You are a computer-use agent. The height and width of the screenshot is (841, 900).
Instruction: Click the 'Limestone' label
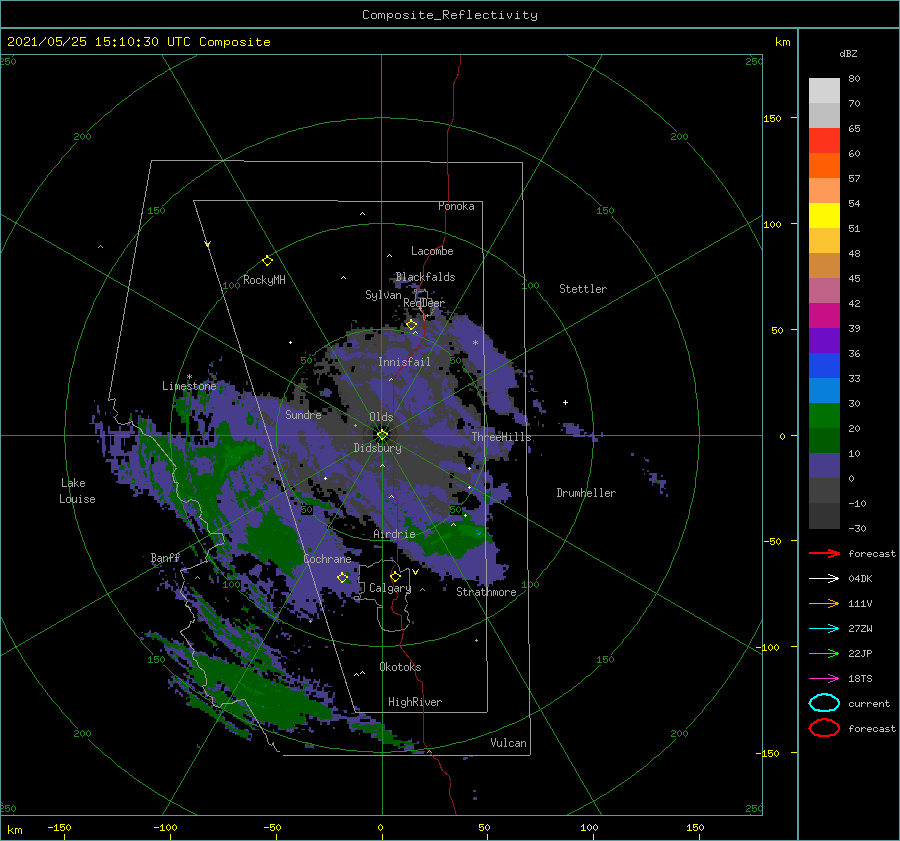click(x=189, y=386)
